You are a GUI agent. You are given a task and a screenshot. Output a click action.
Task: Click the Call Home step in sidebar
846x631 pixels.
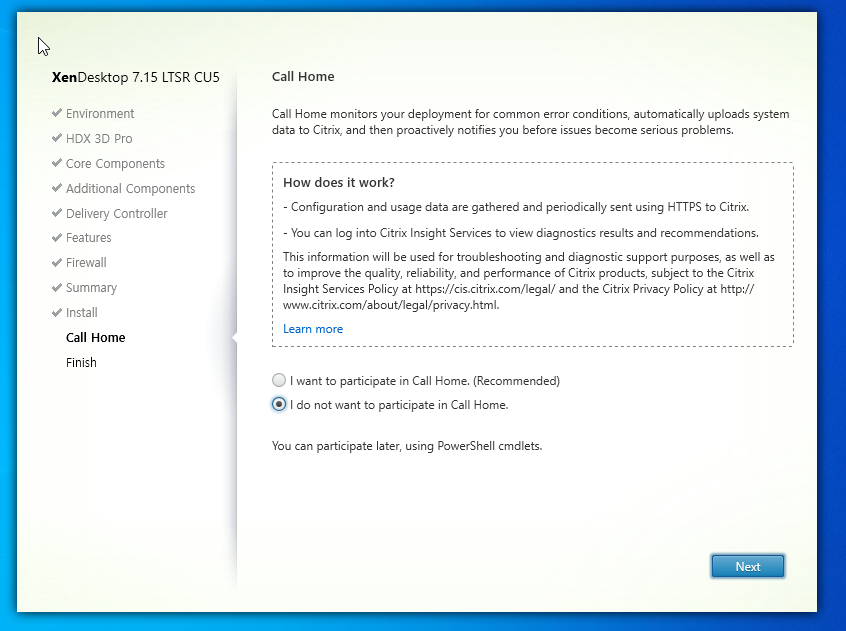95,338
